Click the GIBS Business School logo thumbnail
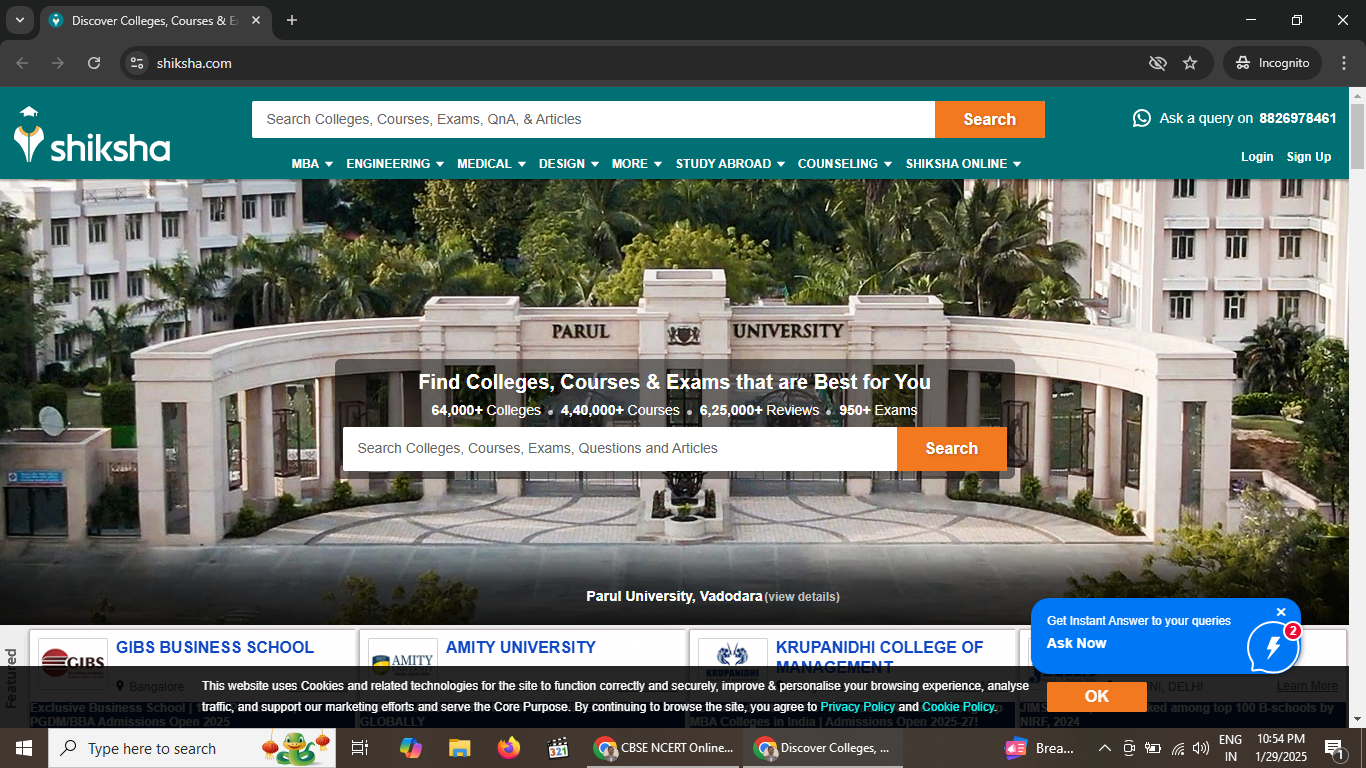 point(73,662)
